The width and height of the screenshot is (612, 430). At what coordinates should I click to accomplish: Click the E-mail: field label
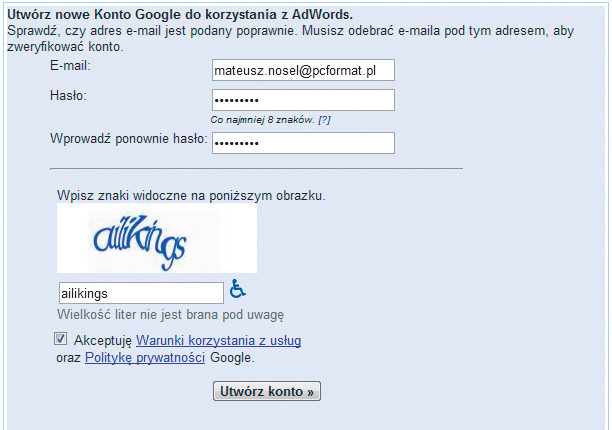pos(70,66)
